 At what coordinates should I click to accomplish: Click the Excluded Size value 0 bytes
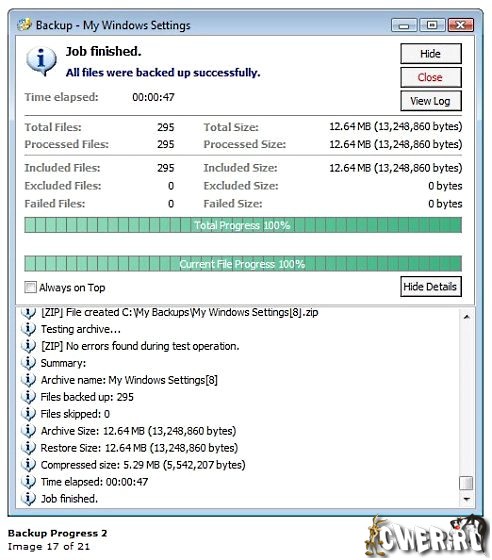(x=445, y=186)
